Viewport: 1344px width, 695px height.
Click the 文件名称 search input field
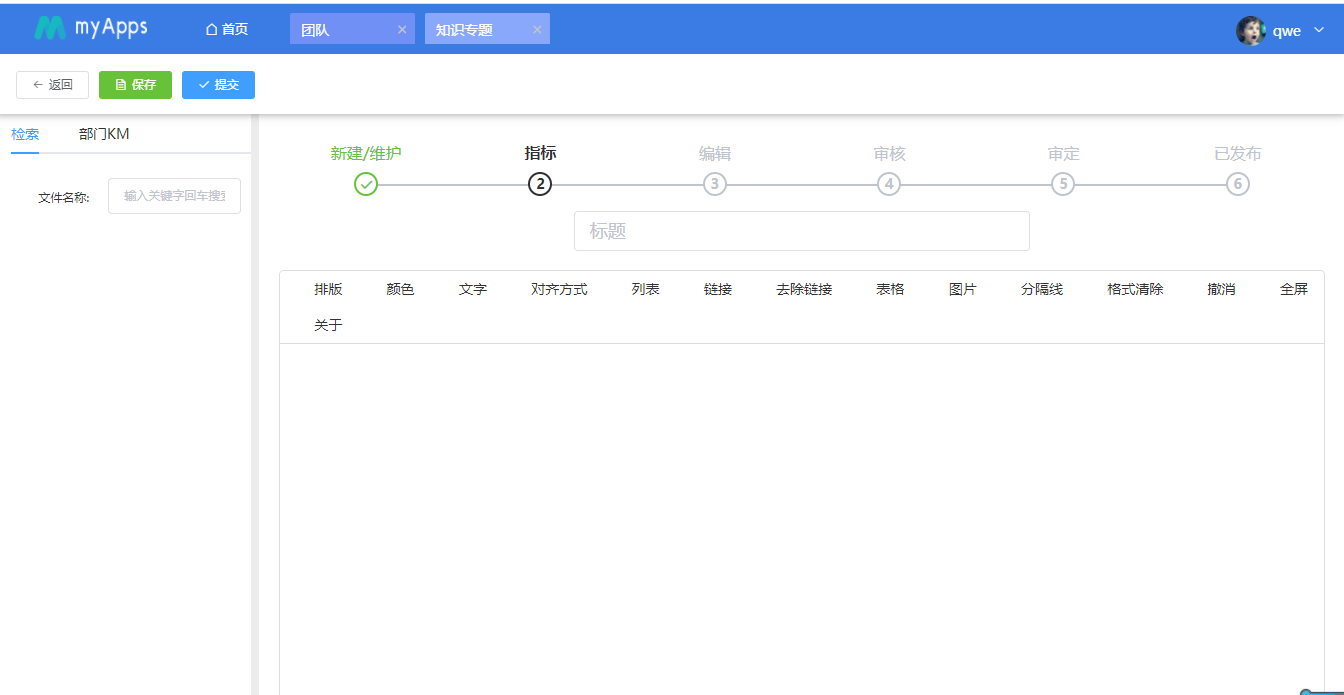(174, 196)
